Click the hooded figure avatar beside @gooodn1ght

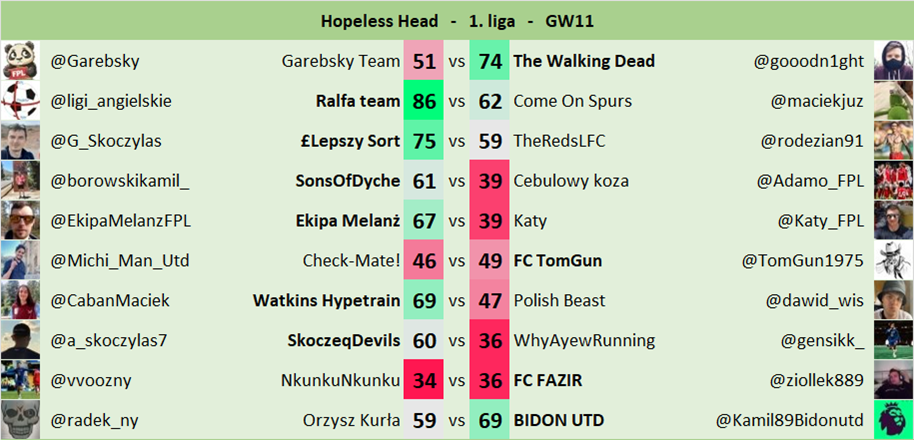coord(893,61)
